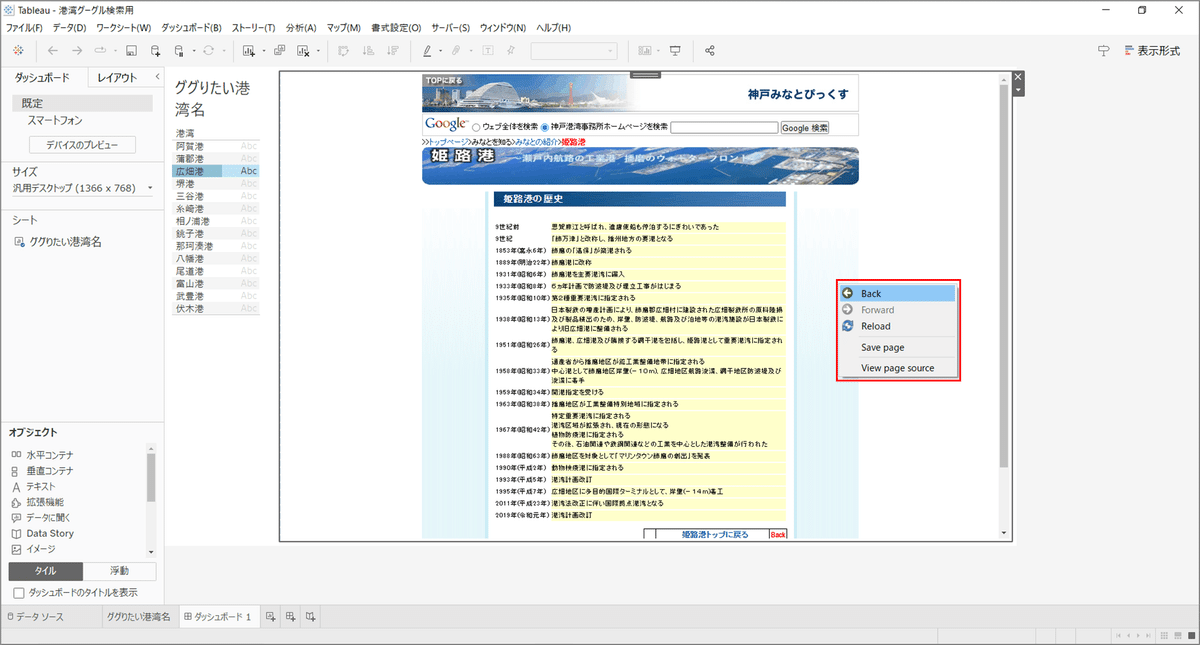
Task: Click the new worksheet chart icon
Action: pos(249,50)
